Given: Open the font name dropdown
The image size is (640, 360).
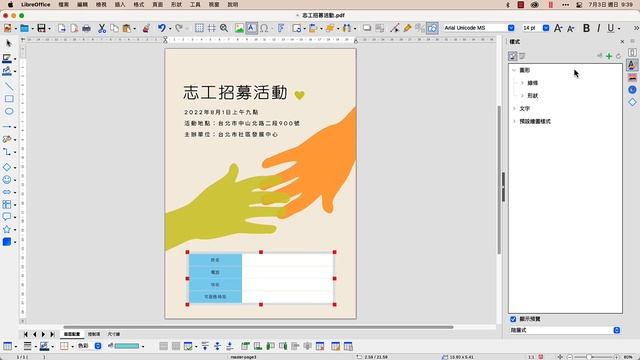Looking at the screenshot, I should click(x=511, y=28).
